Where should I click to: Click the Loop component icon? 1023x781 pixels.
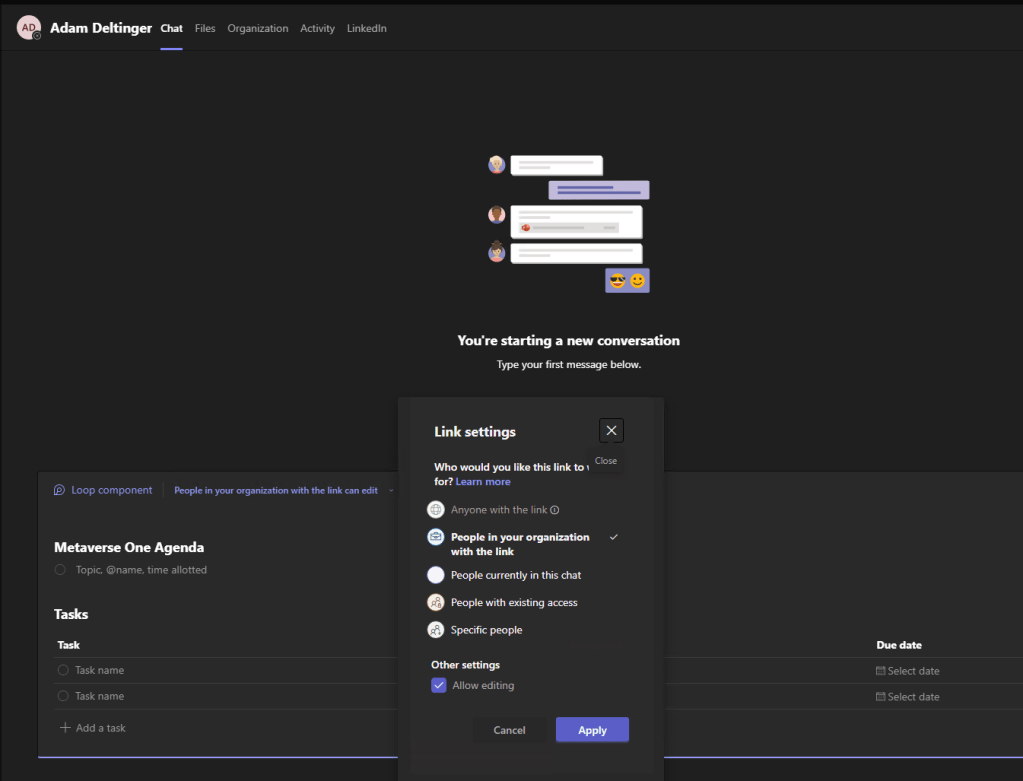(x=60, y=490)
